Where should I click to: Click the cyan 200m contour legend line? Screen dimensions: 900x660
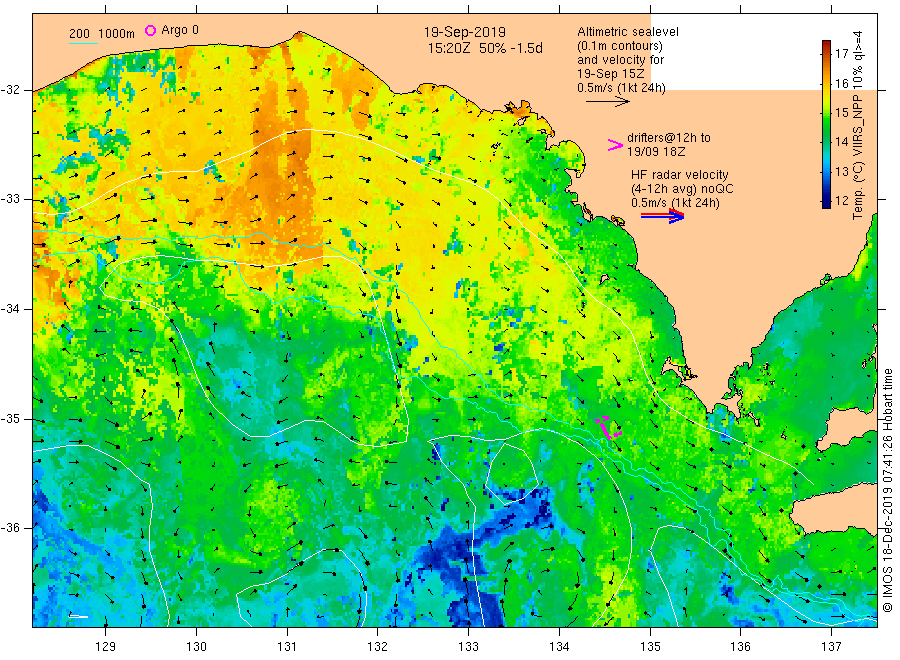click(x=83, y=43)
